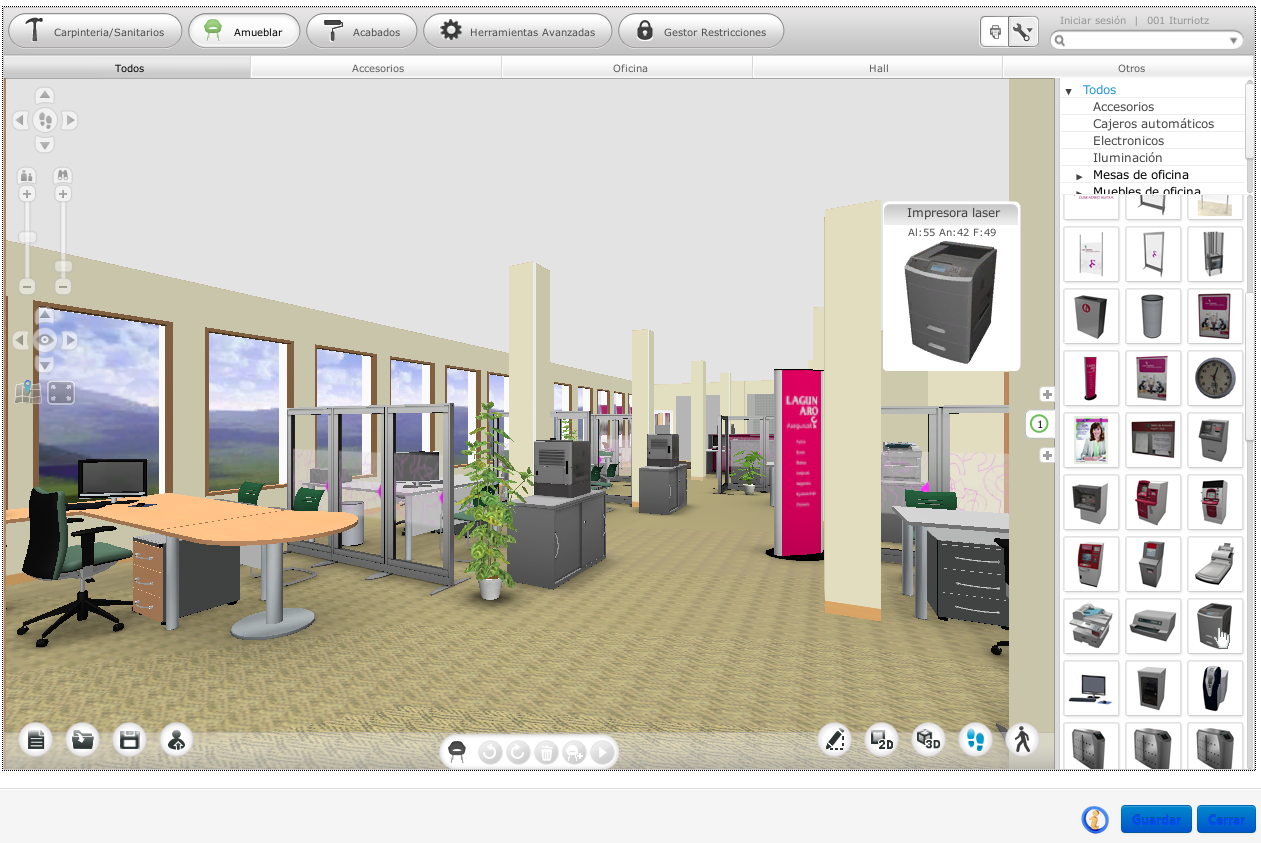Switch to the Accesorios tab

click(377, 68)
